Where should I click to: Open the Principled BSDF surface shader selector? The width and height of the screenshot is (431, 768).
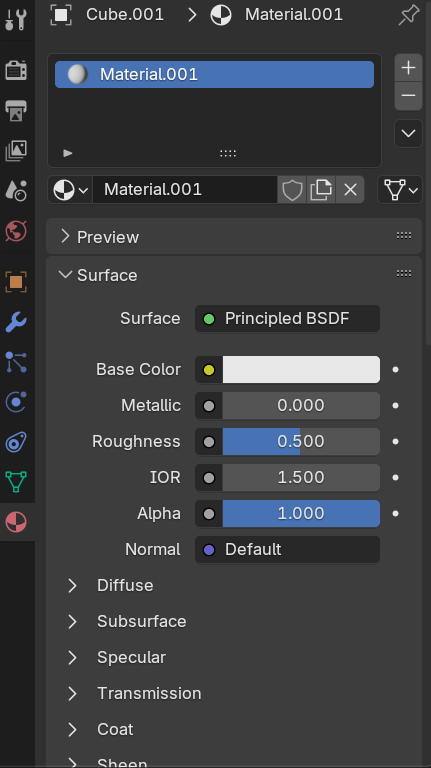(x=287, y=318)
